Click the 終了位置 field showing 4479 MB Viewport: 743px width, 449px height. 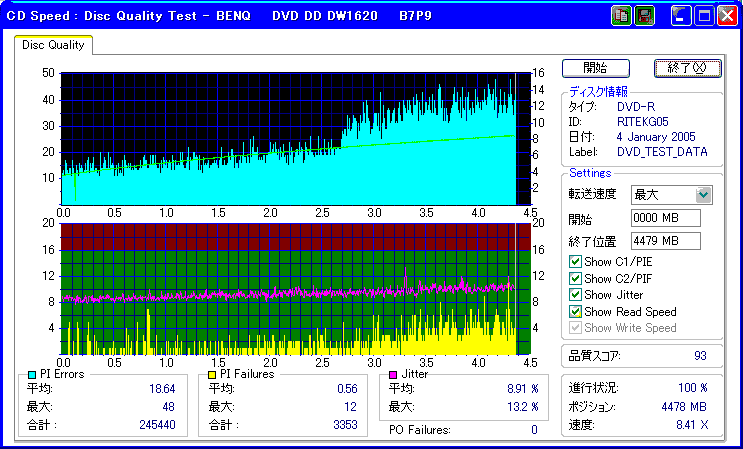click(x=666, y=241)
